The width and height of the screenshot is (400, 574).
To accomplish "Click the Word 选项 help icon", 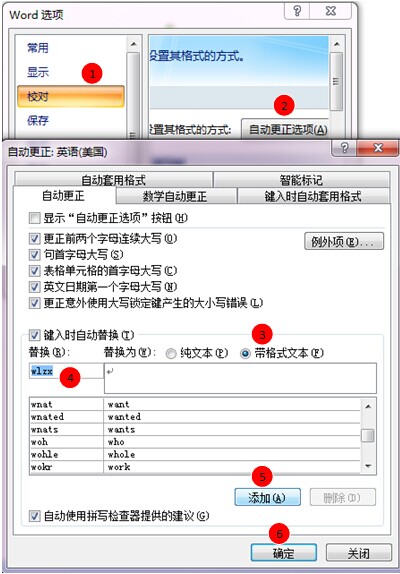I will coord(297,11).
